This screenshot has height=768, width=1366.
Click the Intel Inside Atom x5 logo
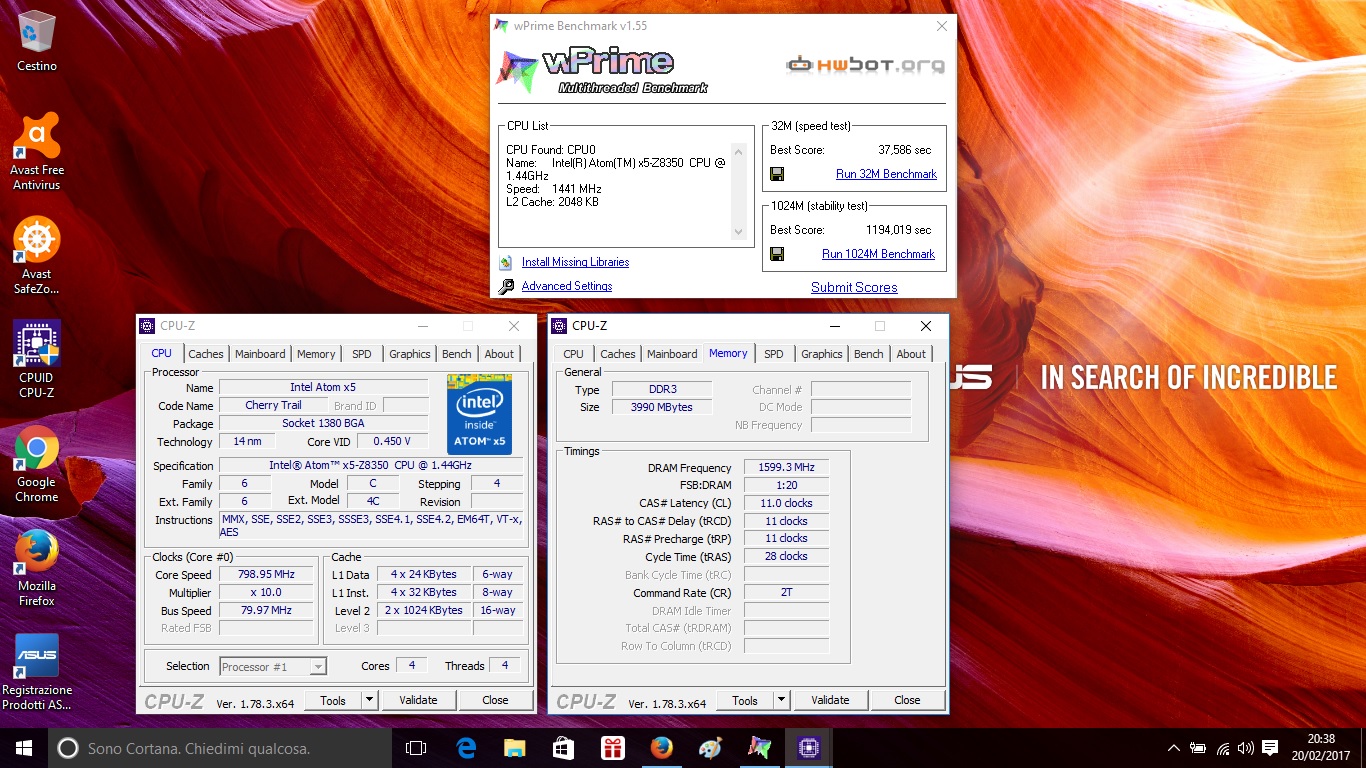click(x=479, y=414)
